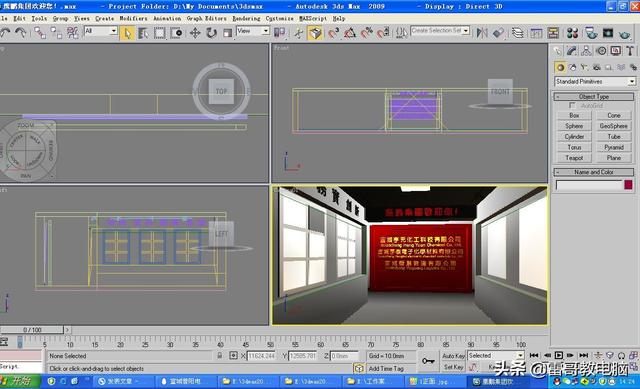Toggle Angle Snap
640x389 pixels.
(x=350, y=33)
